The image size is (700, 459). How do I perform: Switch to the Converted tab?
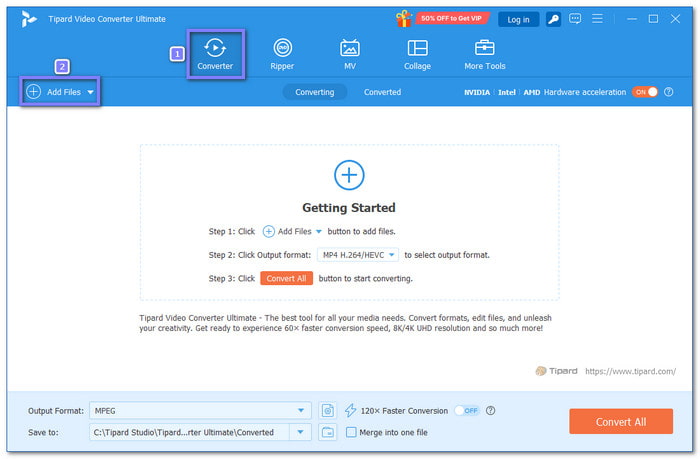382,92
